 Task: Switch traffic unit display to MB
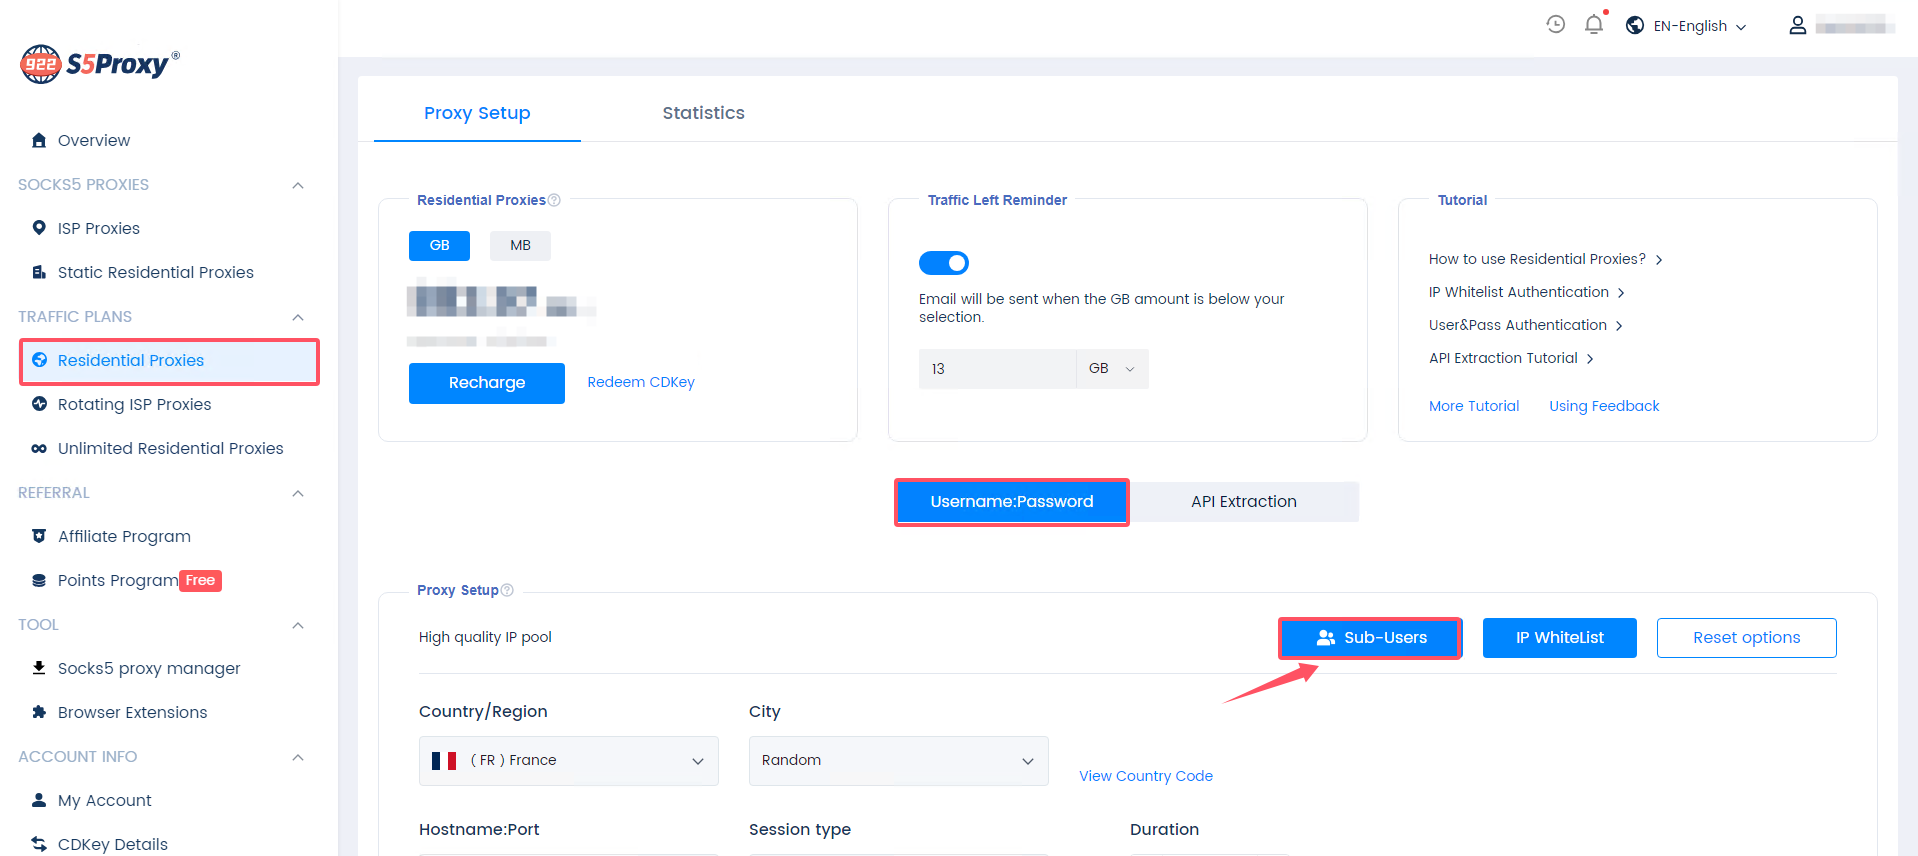point(520,245)
